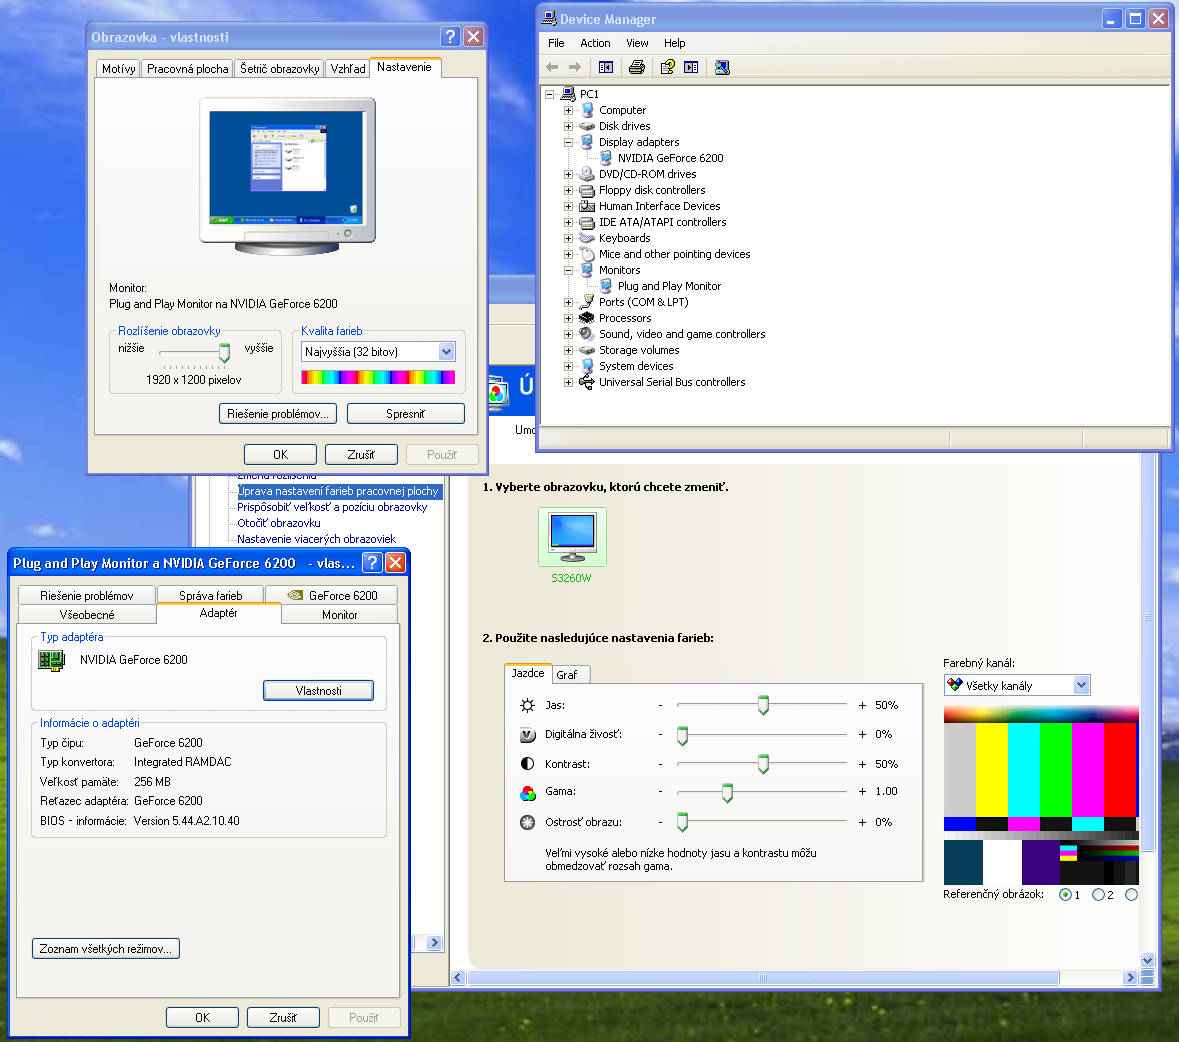Expand the Processors tree node
Viewport: 1179px width, 1042px height.
(x=568, y=318)
